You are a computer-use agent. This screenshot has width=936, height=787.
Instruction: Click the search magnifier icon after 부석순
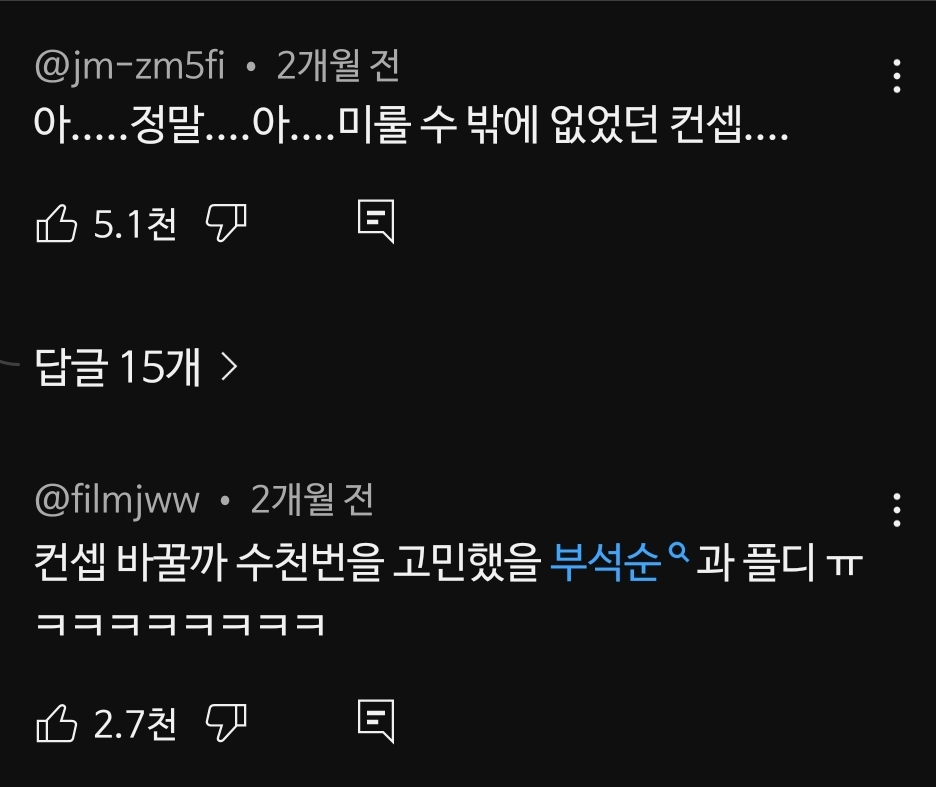[x=679, y=554]
